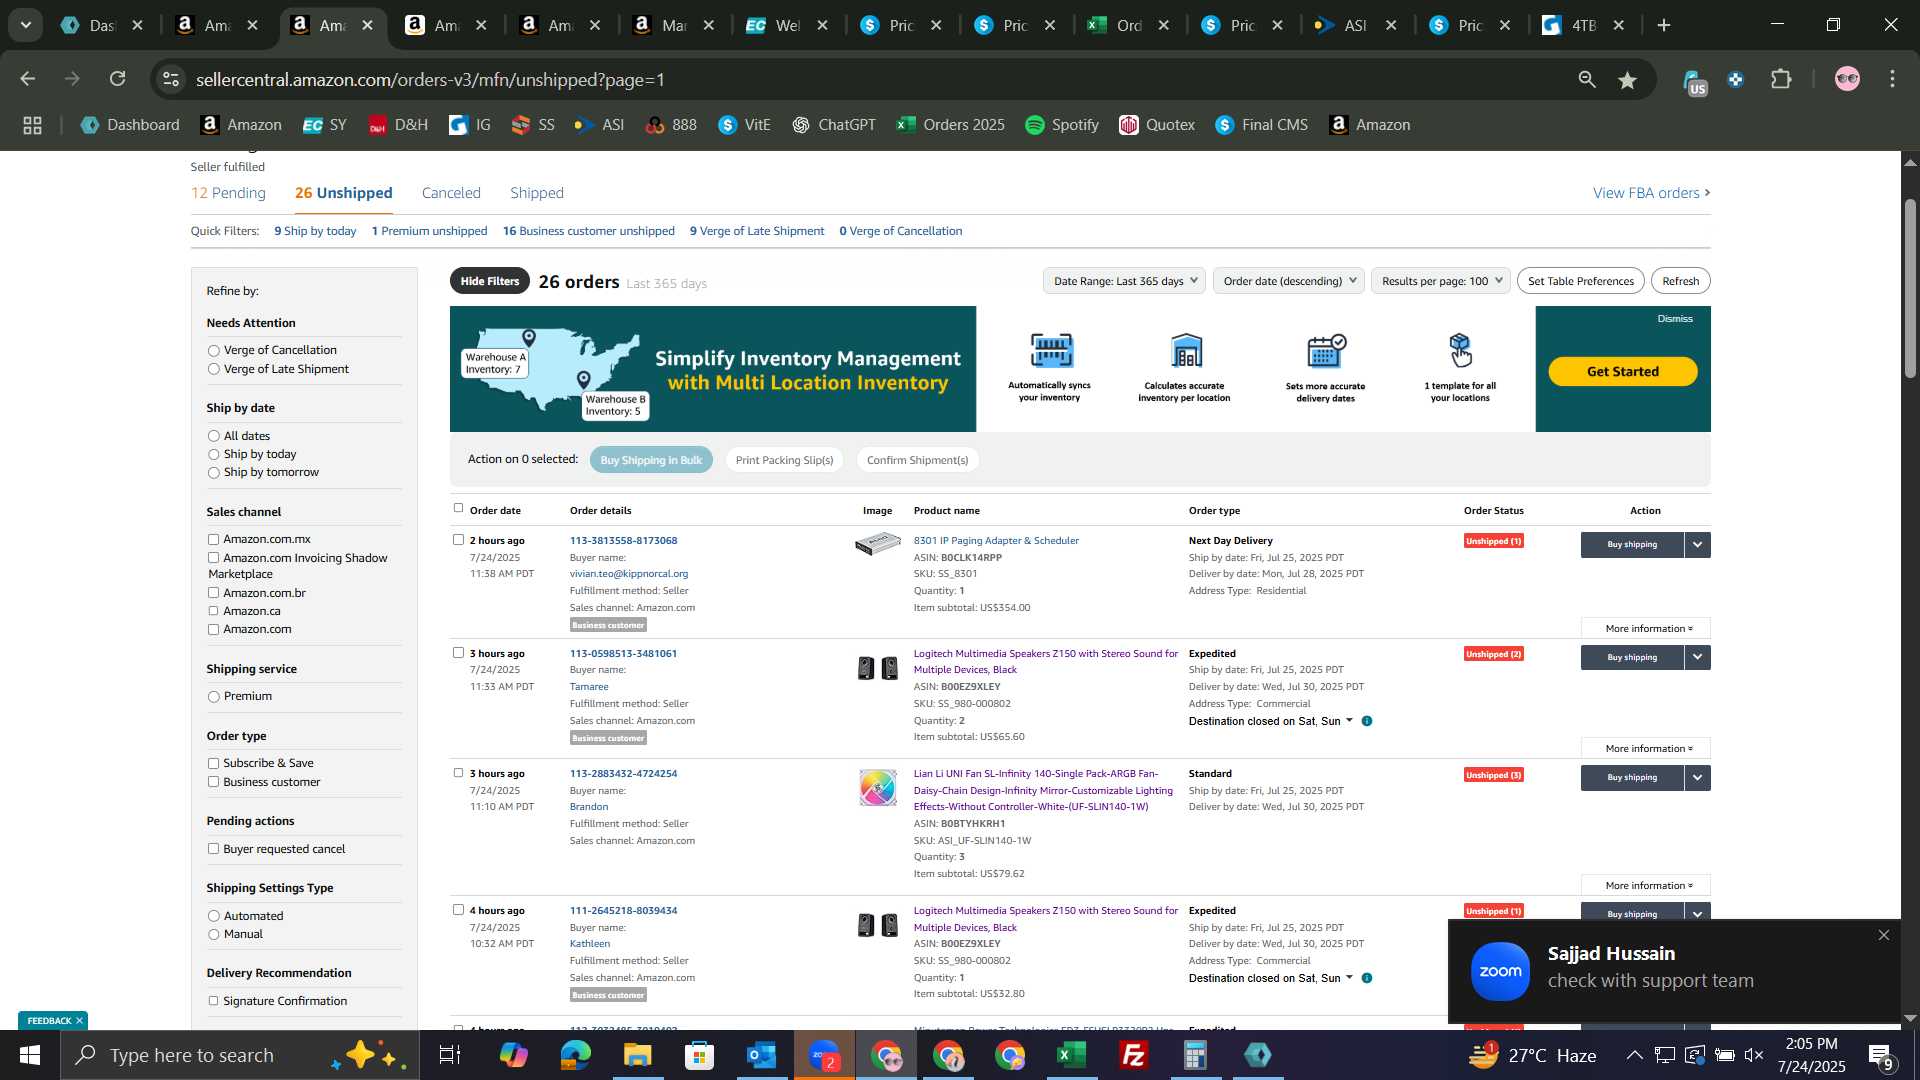
Task: Check the Amazon.com.mx sales channel
Action: click(213, 540)
